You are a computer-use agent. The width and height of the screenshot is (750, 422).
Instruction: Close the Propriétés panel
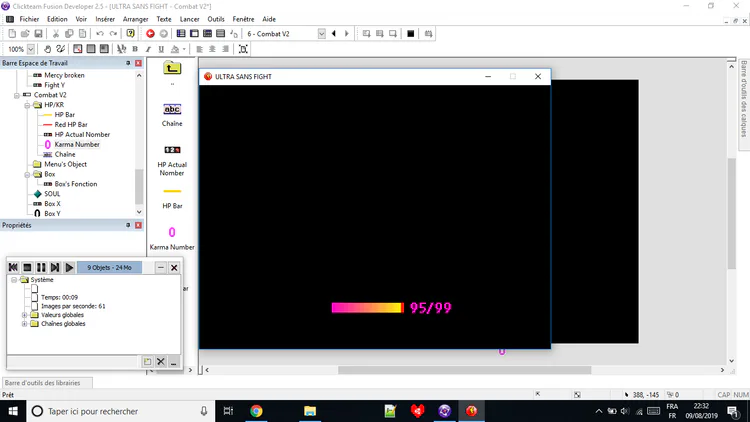[138, 225]
